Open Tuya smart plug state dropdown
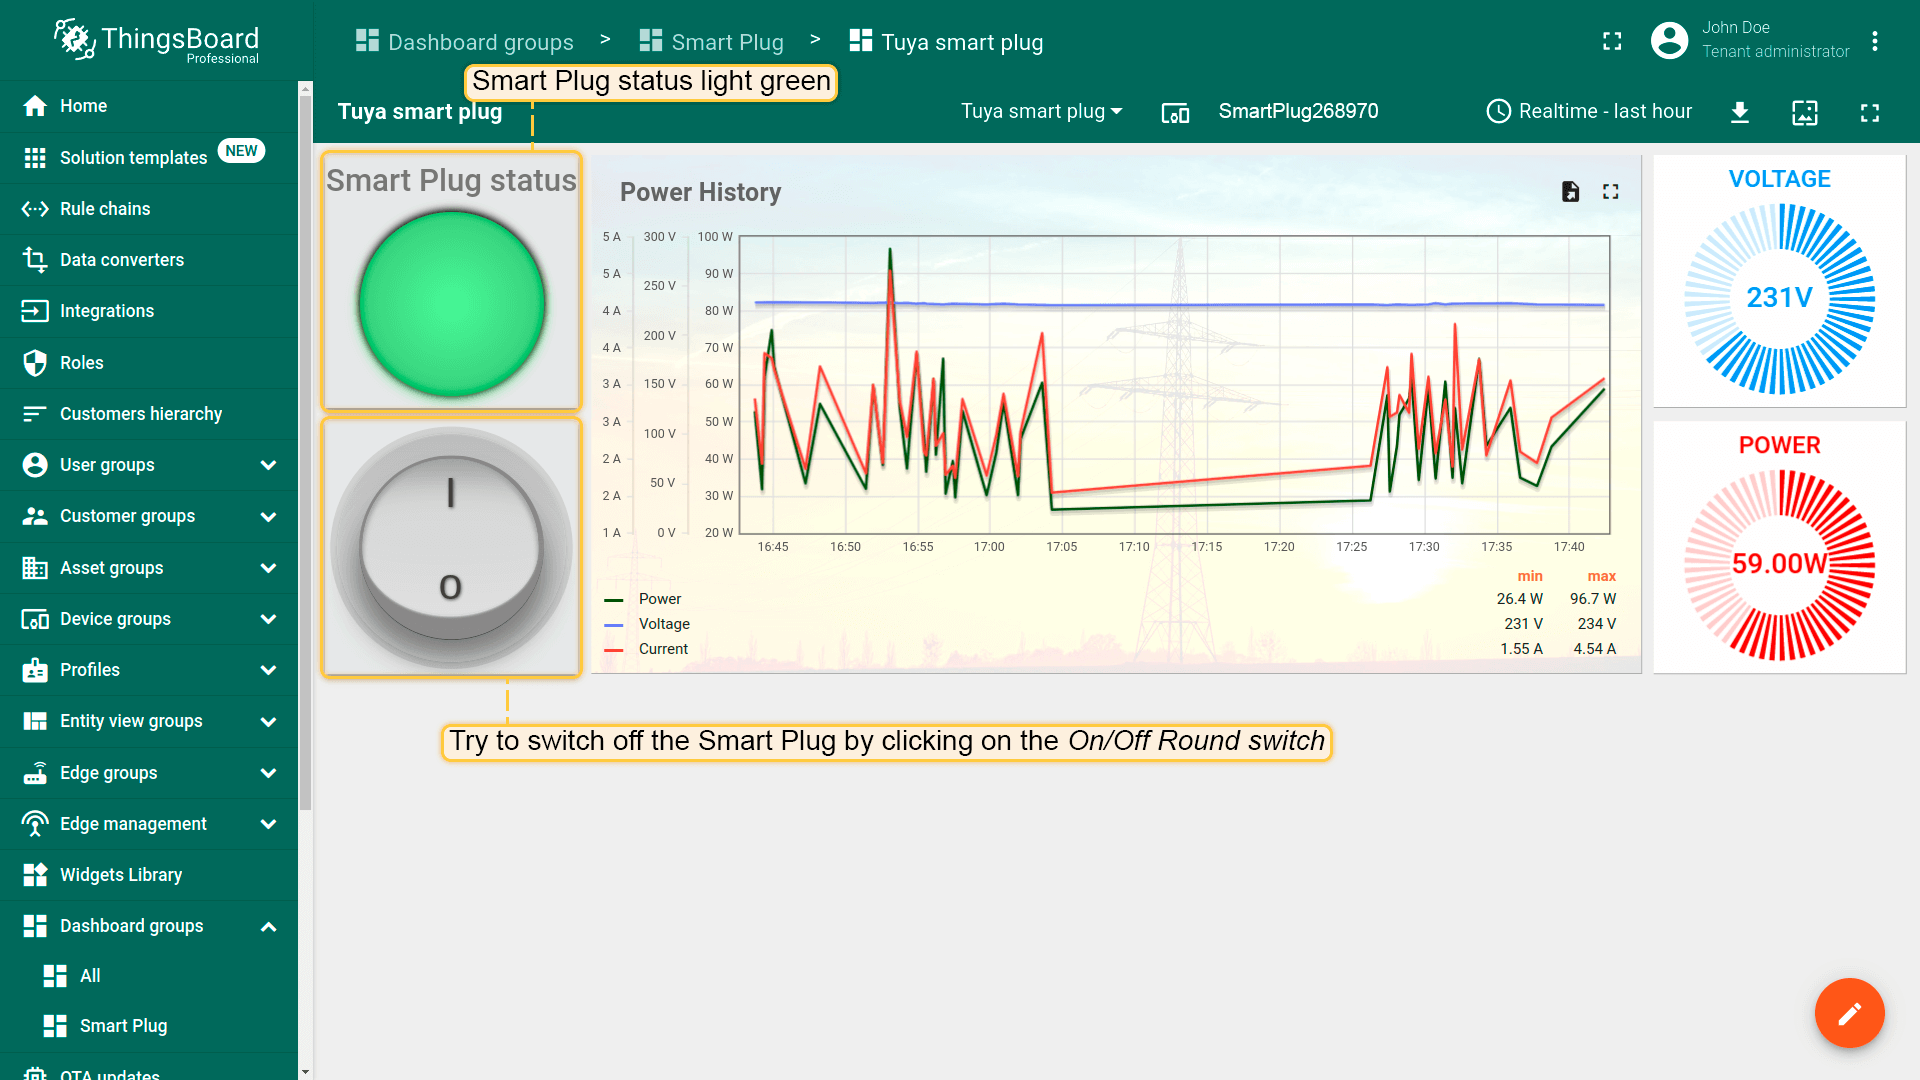Viewport: 1920px width, 1080px height. [x=1041, y=111]
